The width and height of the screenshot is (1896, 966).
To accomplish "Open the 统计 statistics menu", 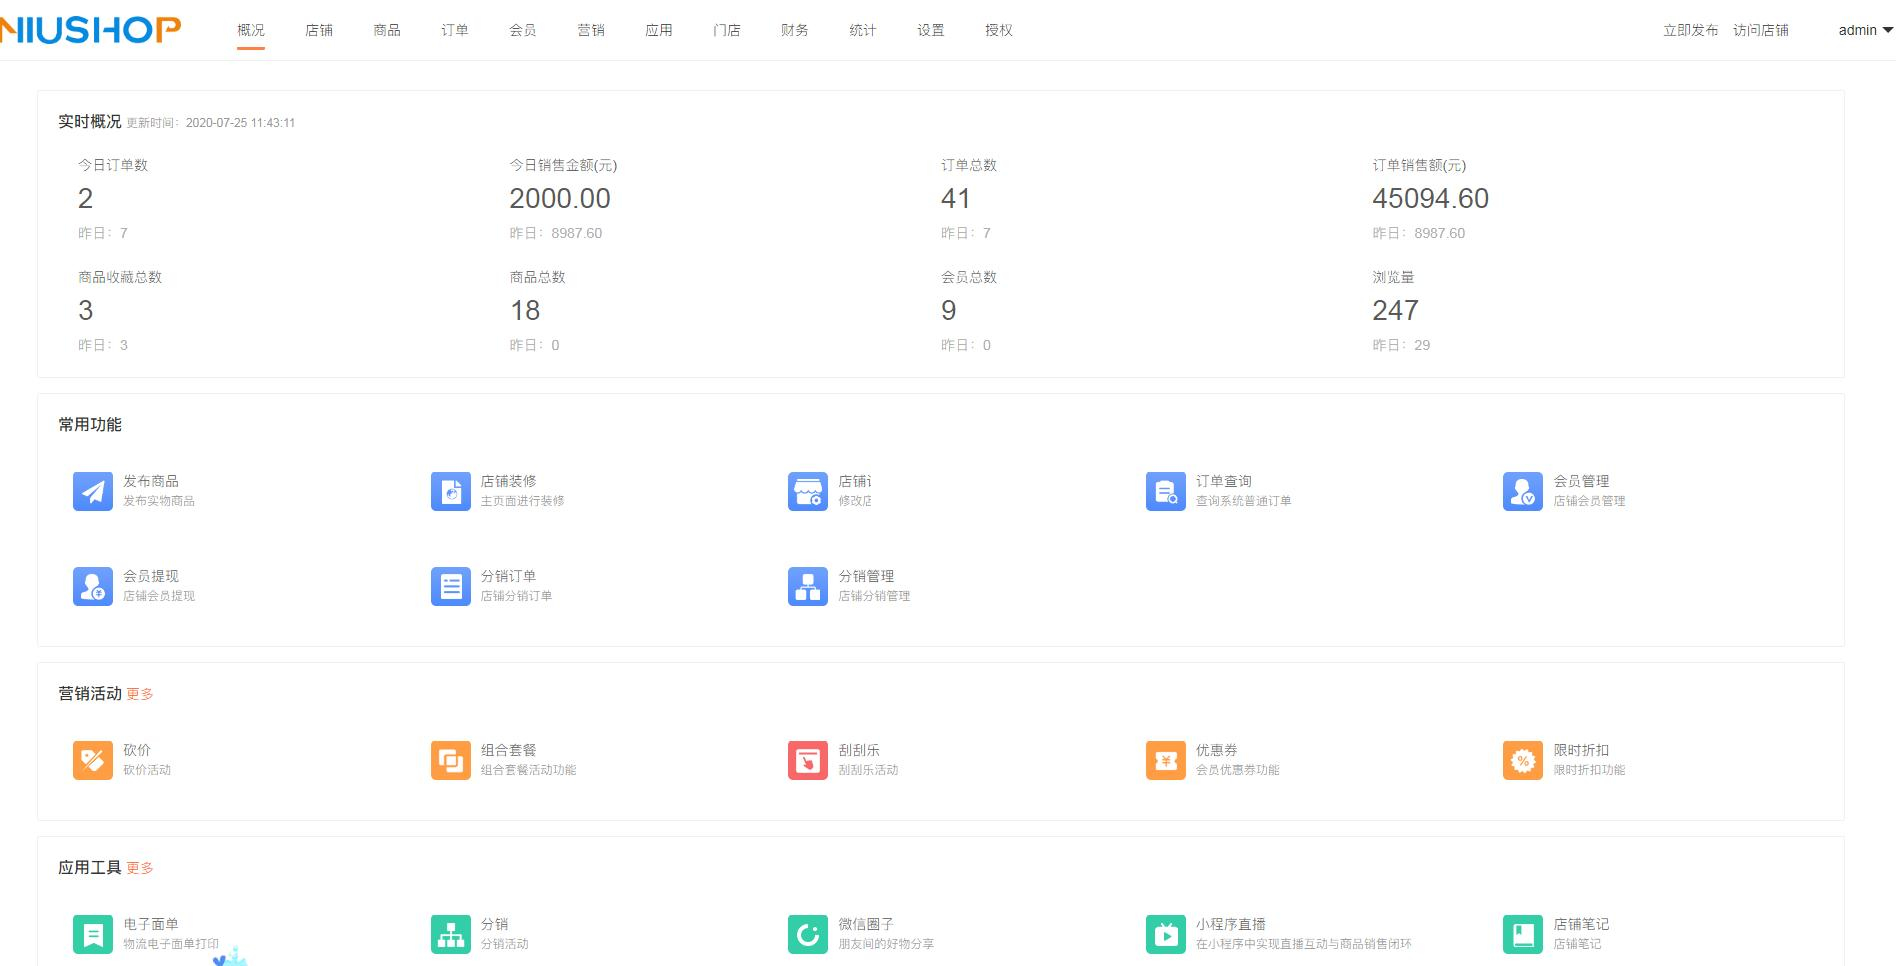I will click(x=861, y=30).
